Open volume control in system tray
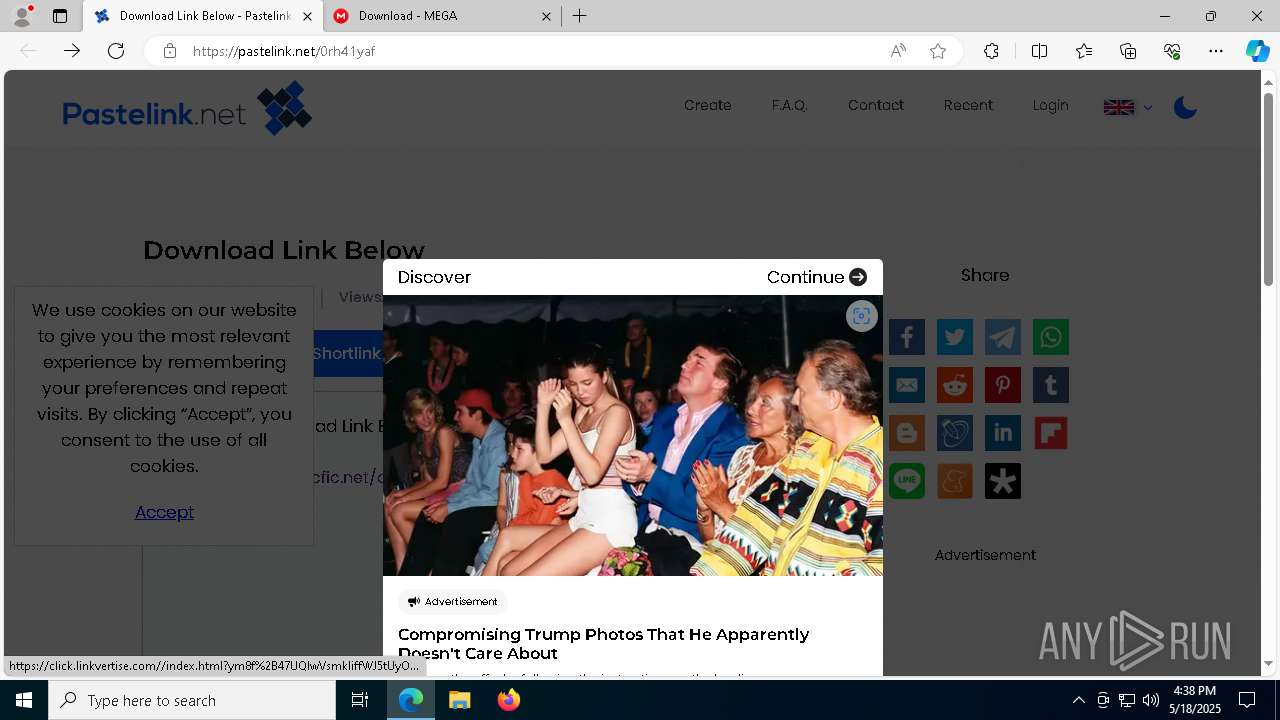 click(x=1150, y=700)
